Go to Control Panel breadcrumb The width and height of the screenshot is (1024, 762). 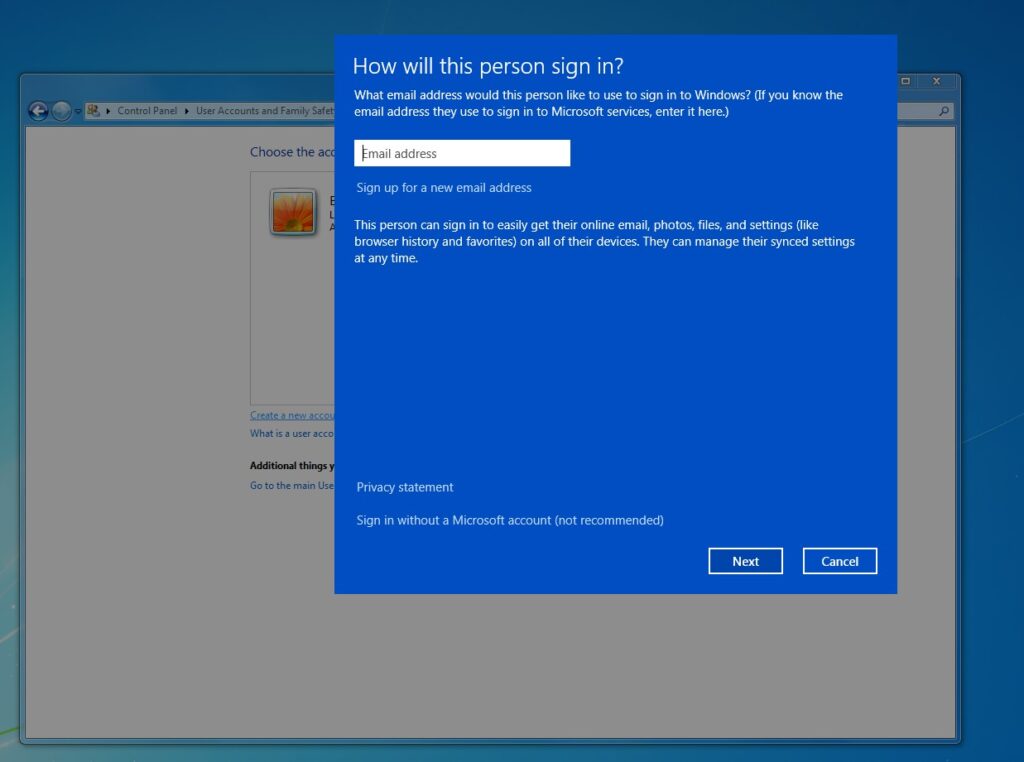[147, 111]
